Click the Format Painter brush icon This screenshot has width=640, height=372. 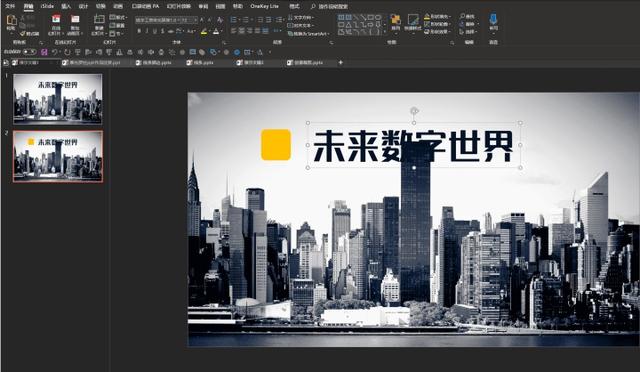tap(23, 33)
